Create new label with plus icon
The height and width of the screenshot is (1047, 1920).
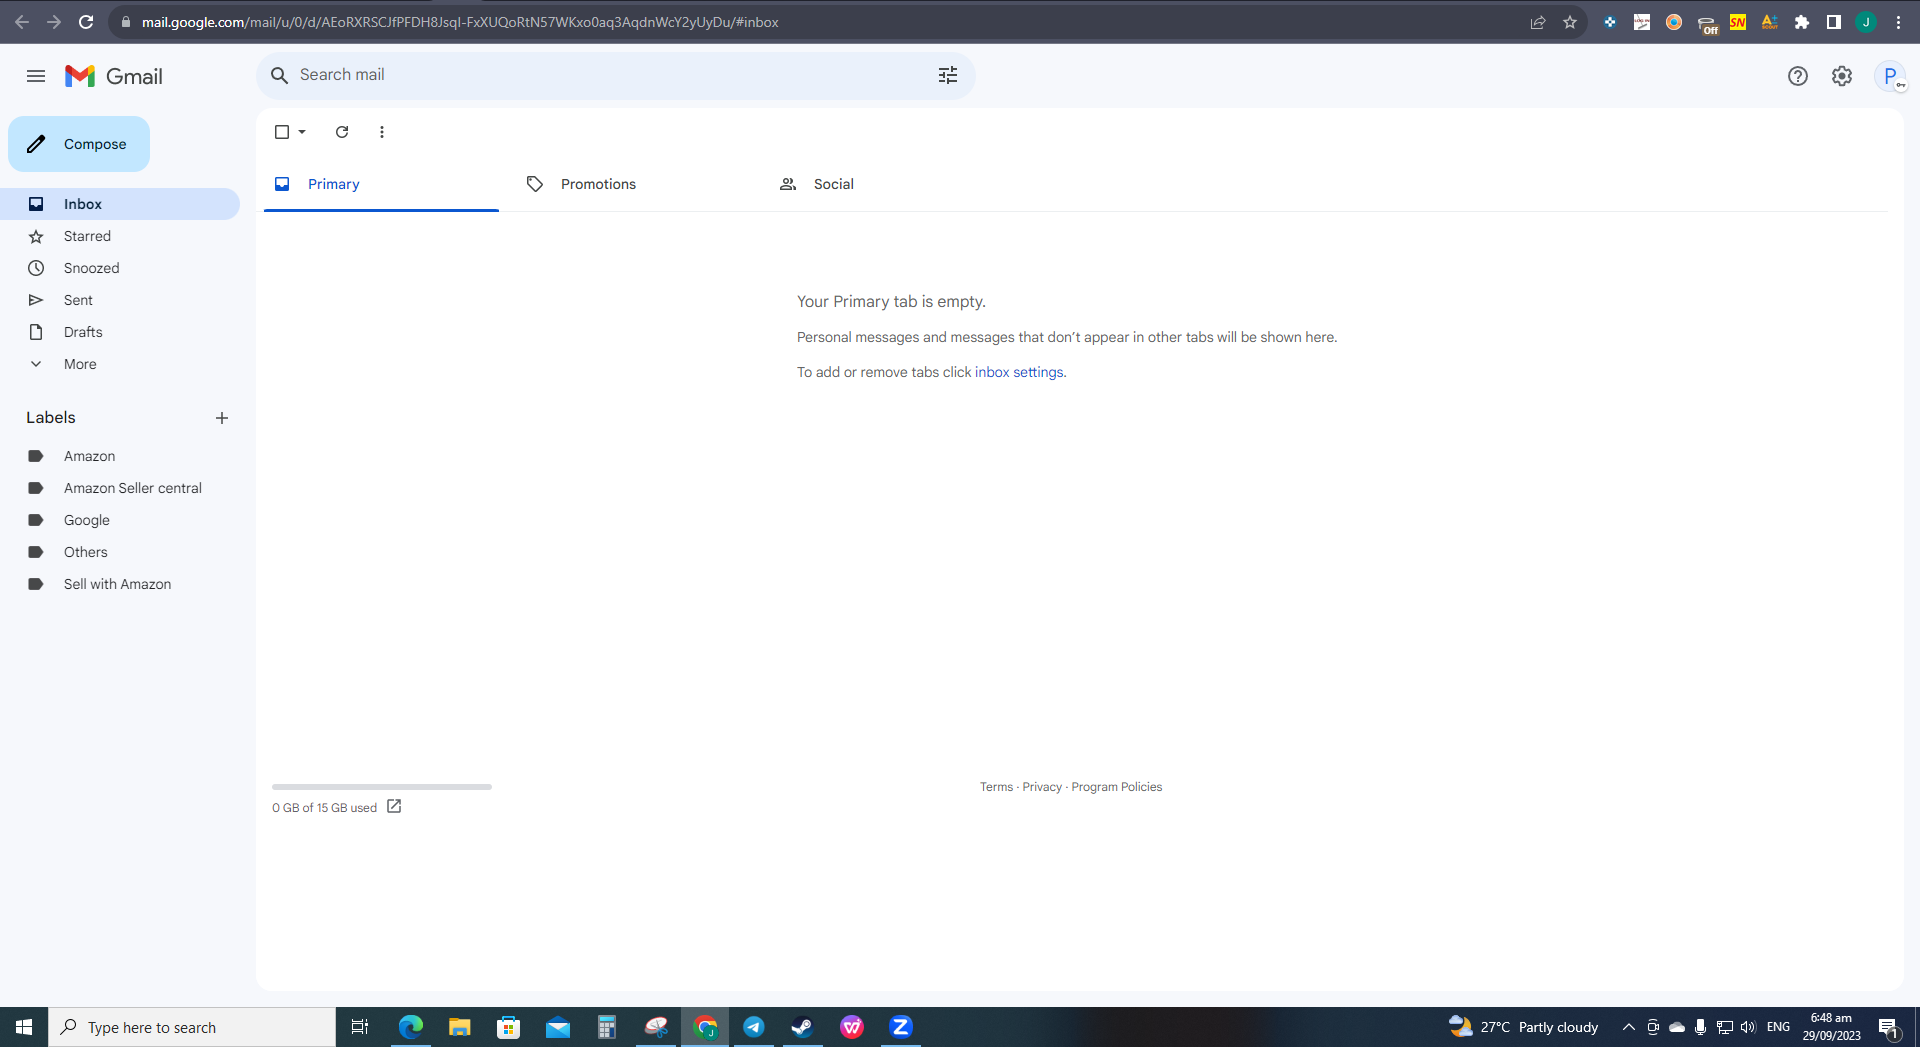pos(222,418)
